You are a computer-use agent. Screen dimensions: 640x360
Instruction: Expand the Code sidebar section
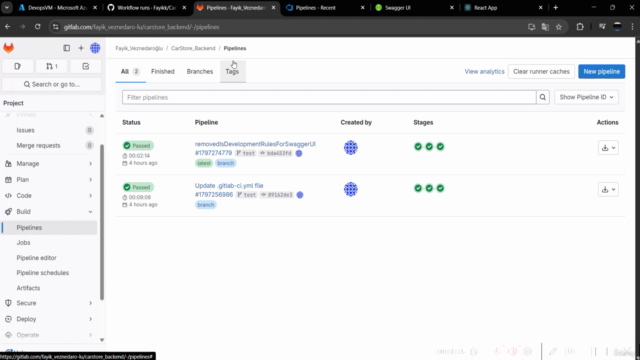click(49, 196)
